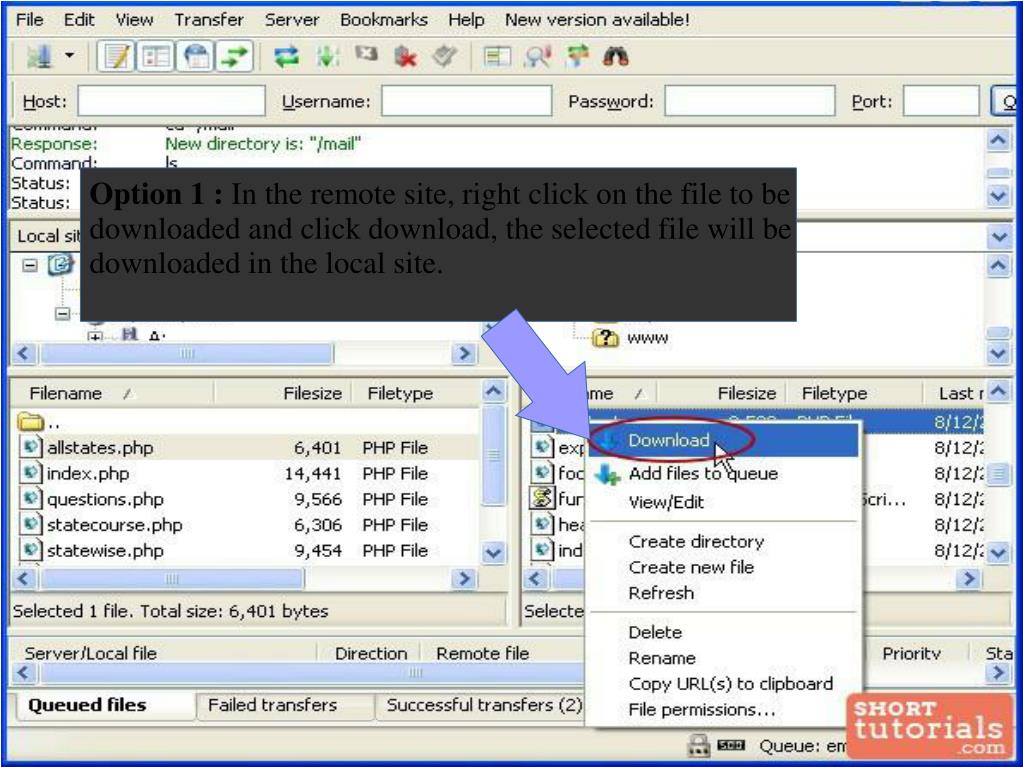
Task: Open the Site Manager dropdown arrow
Action: pyautogui.click(x=69, y=56)
